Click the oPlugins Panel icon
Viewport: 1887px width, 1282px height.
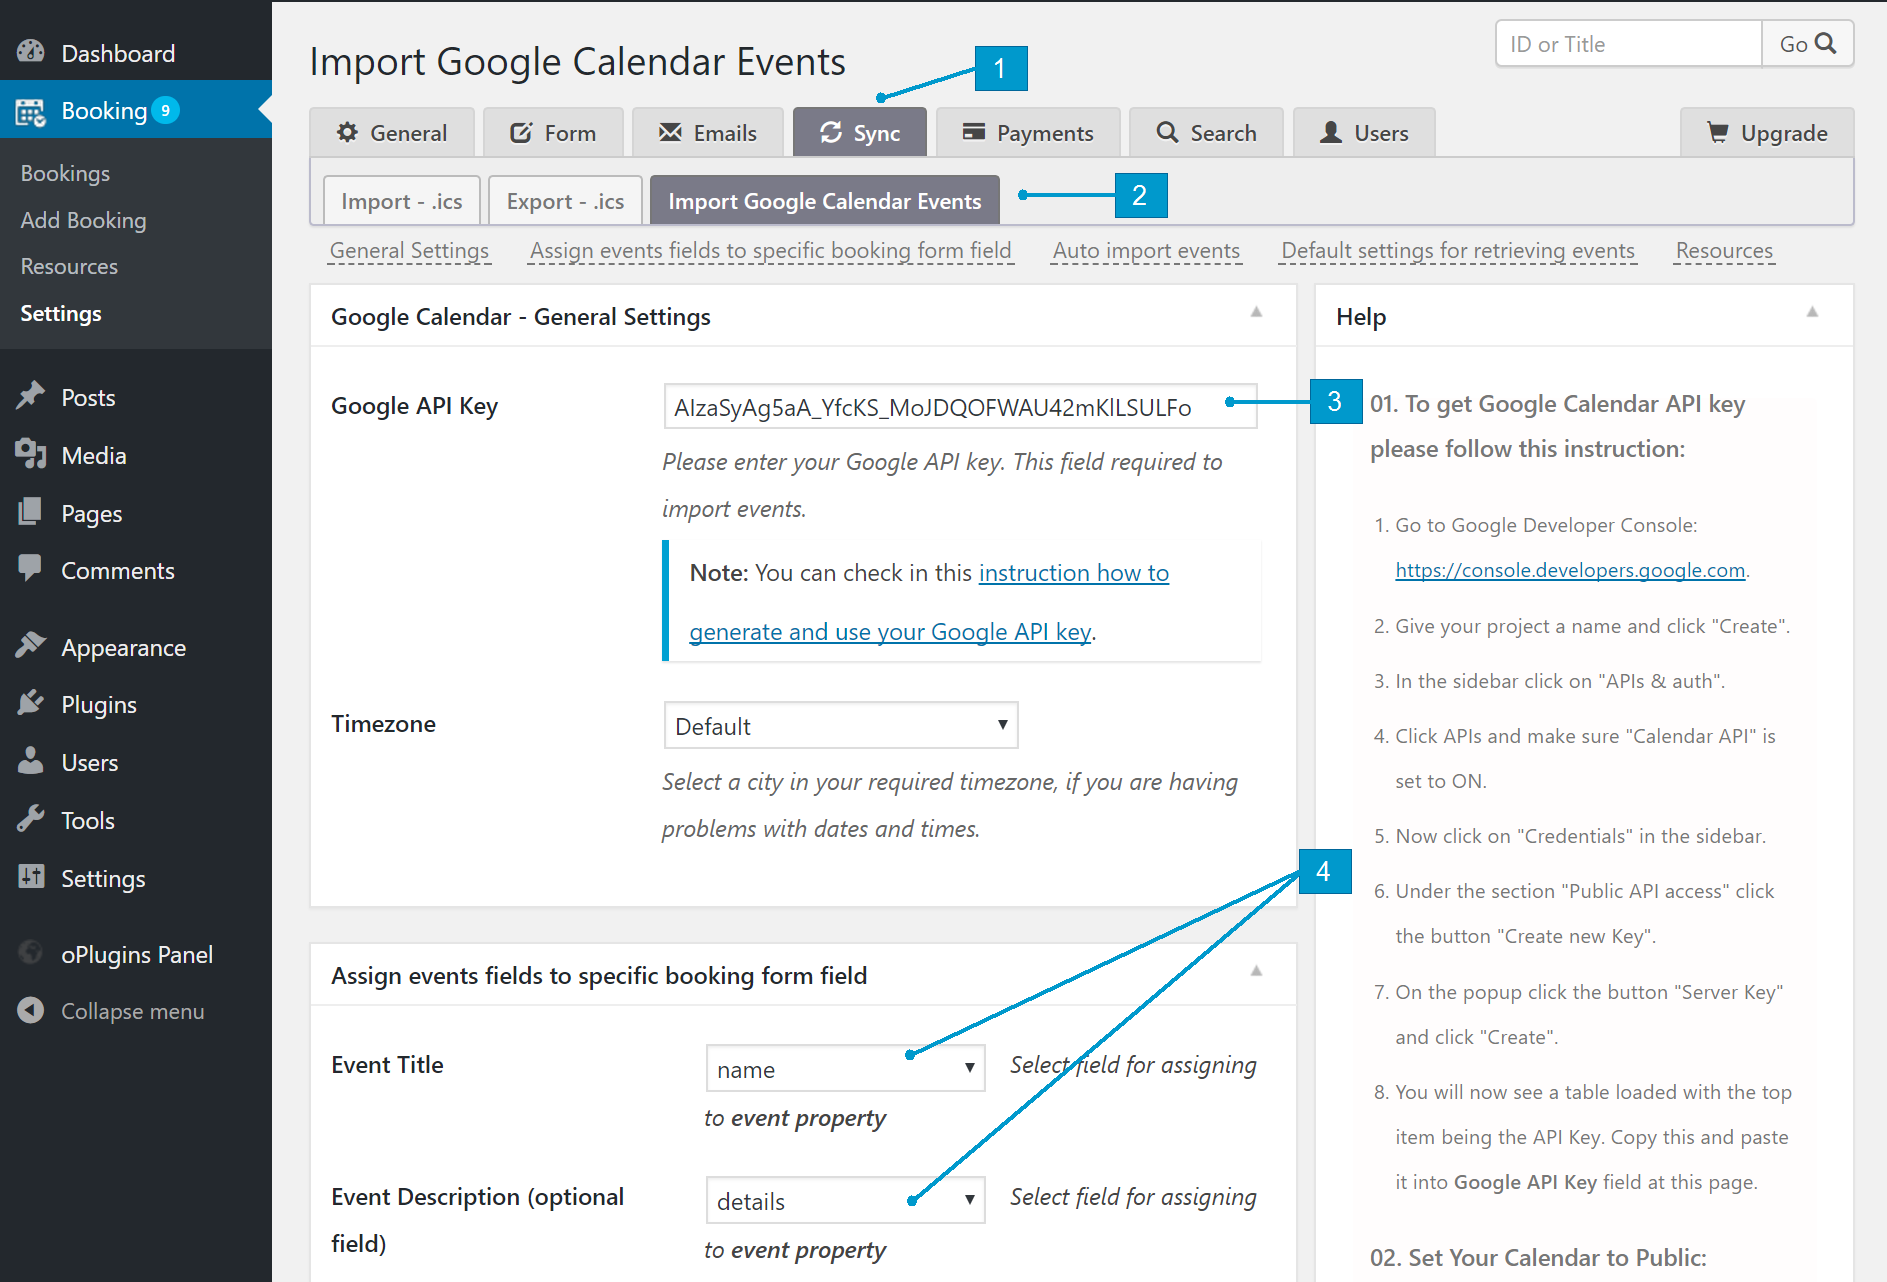(31, 953)
